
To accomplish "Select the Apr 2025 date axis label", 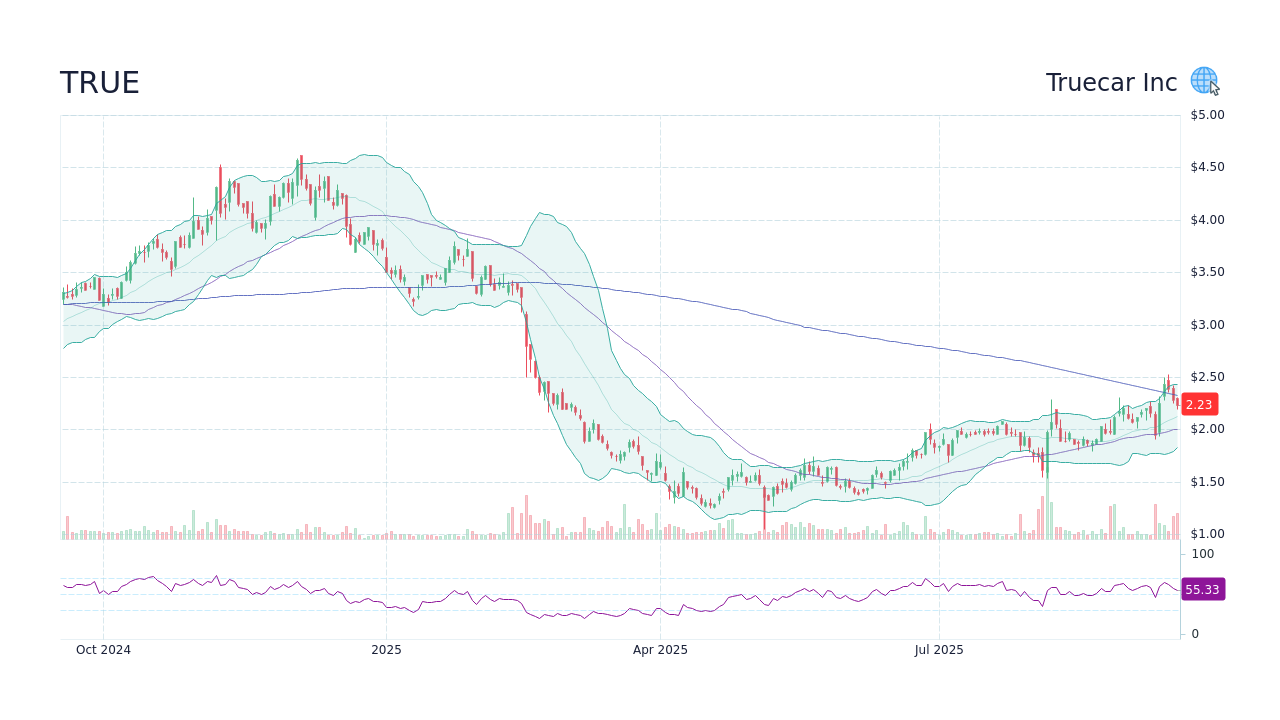I will pos(660,649).
